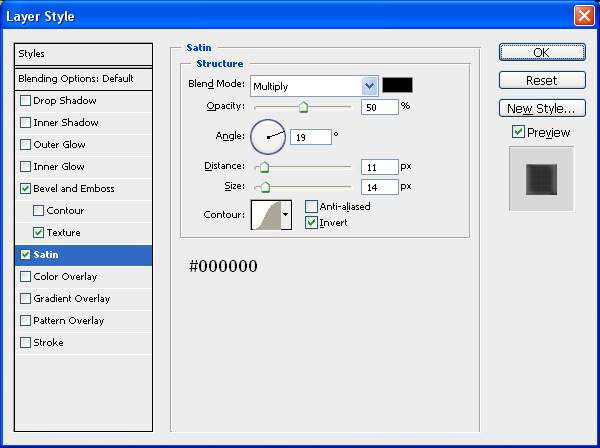Uncheck the Invert checkbox

311,223
